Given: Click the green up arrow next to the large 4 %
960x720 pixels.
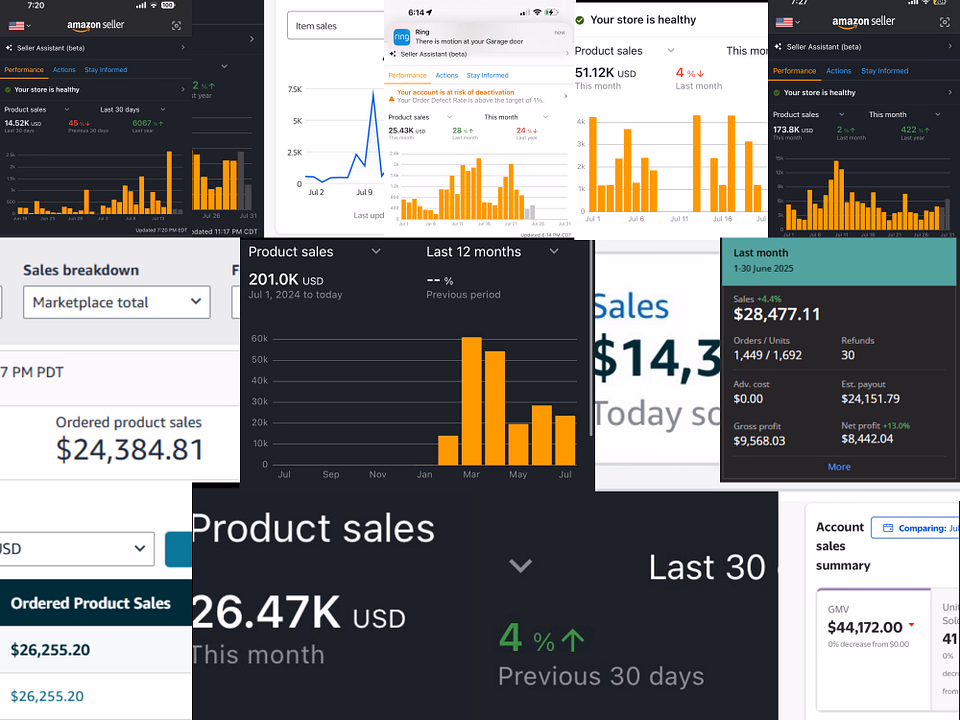Looking at the screenshot, I should point(572,640).
